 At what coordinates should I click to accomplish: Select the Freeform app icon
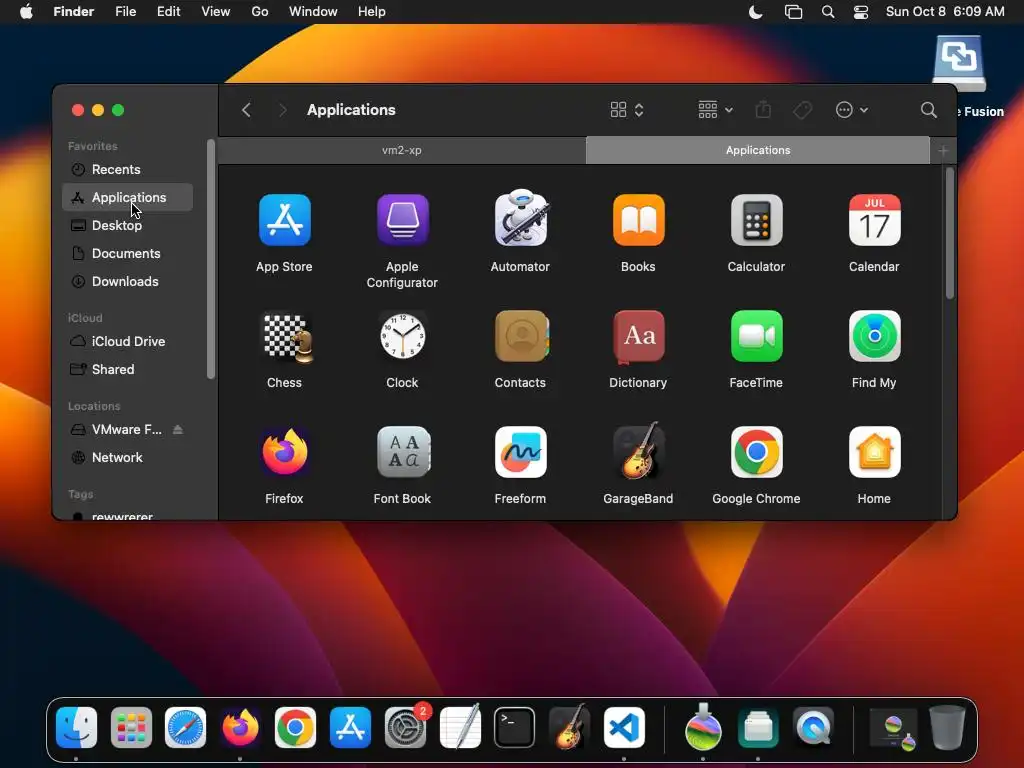[x=520, y=452]
